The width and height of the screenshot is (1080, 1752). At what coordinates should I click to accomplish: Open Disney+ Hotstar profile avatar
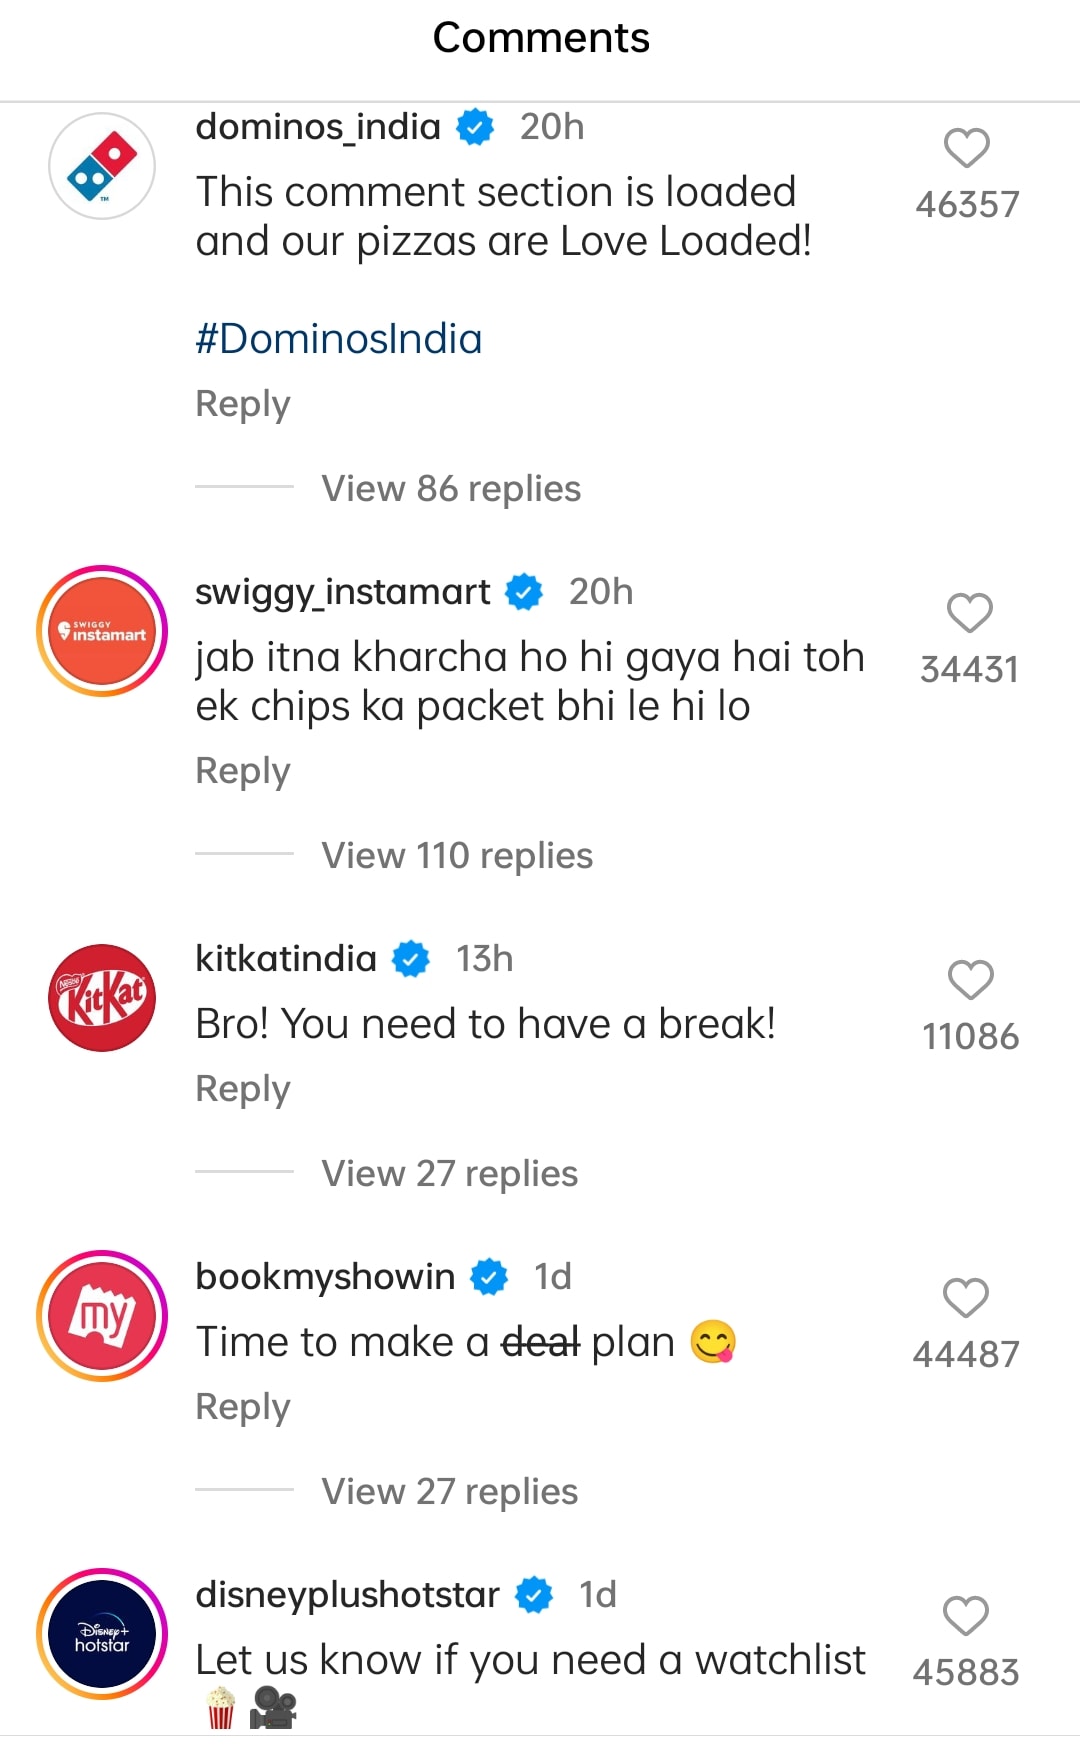102,1634
